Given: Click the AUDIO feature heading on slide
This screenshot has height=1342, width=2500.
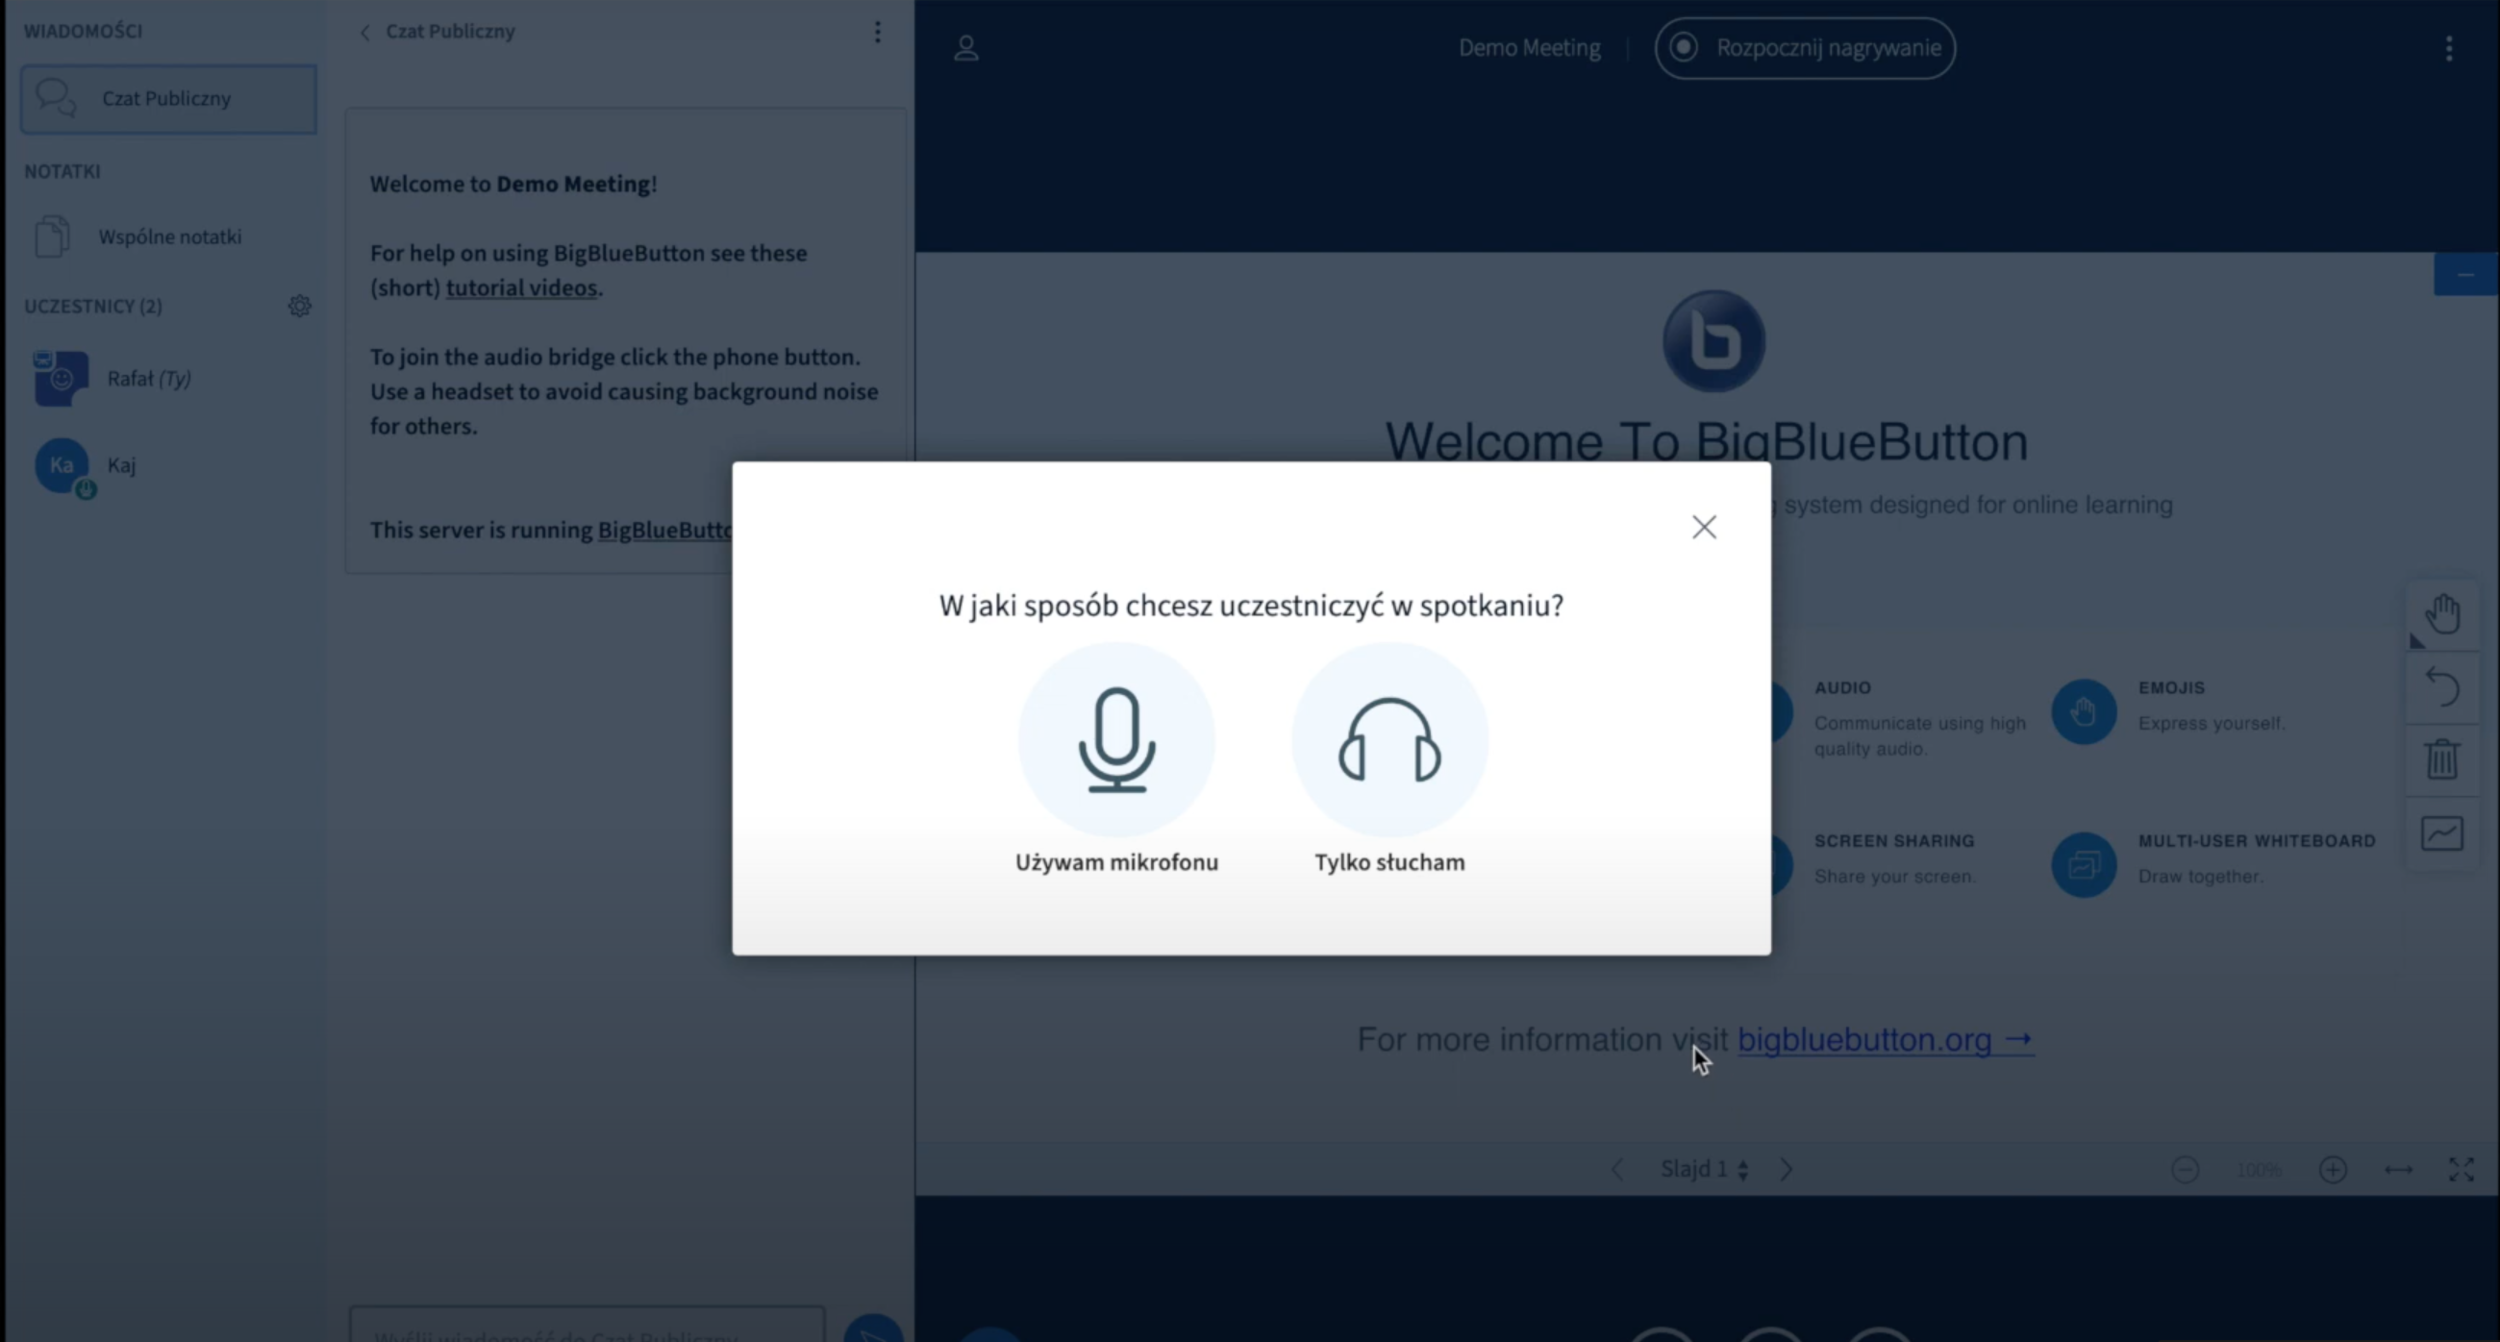Looking at the screenshot, I should click(1842, 688).
